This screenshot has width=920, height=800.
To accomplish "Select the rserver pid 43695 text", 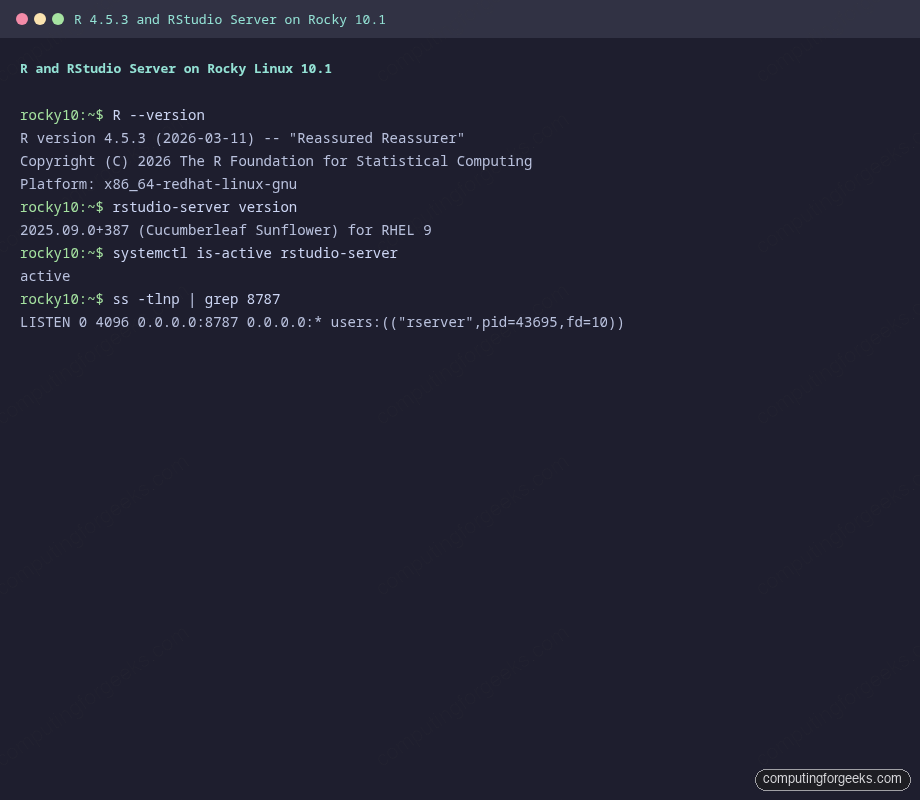I will 512,322.
